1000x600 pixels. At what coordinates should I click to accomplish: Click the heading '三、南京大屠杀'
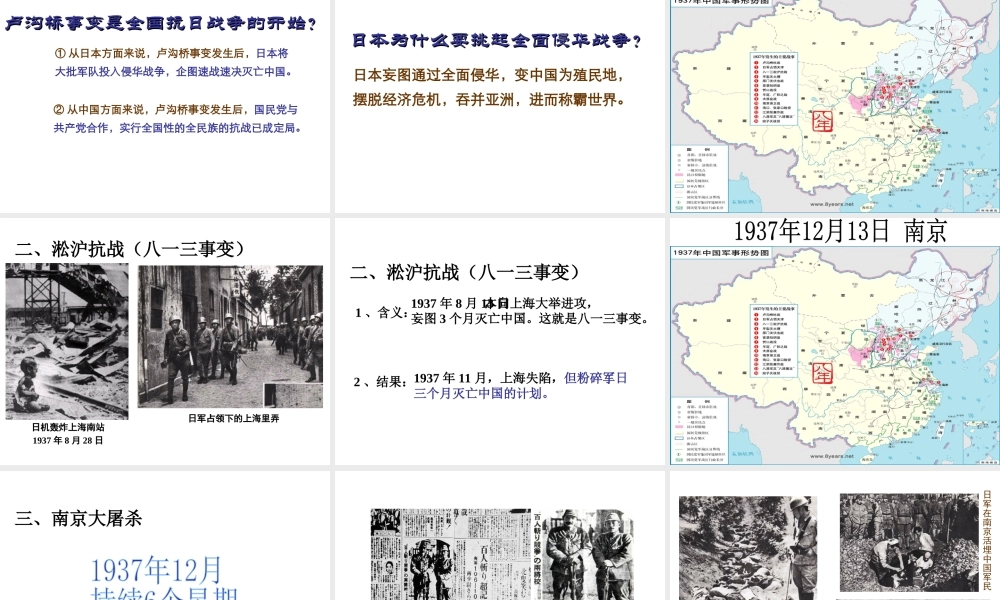click(78, 518)
